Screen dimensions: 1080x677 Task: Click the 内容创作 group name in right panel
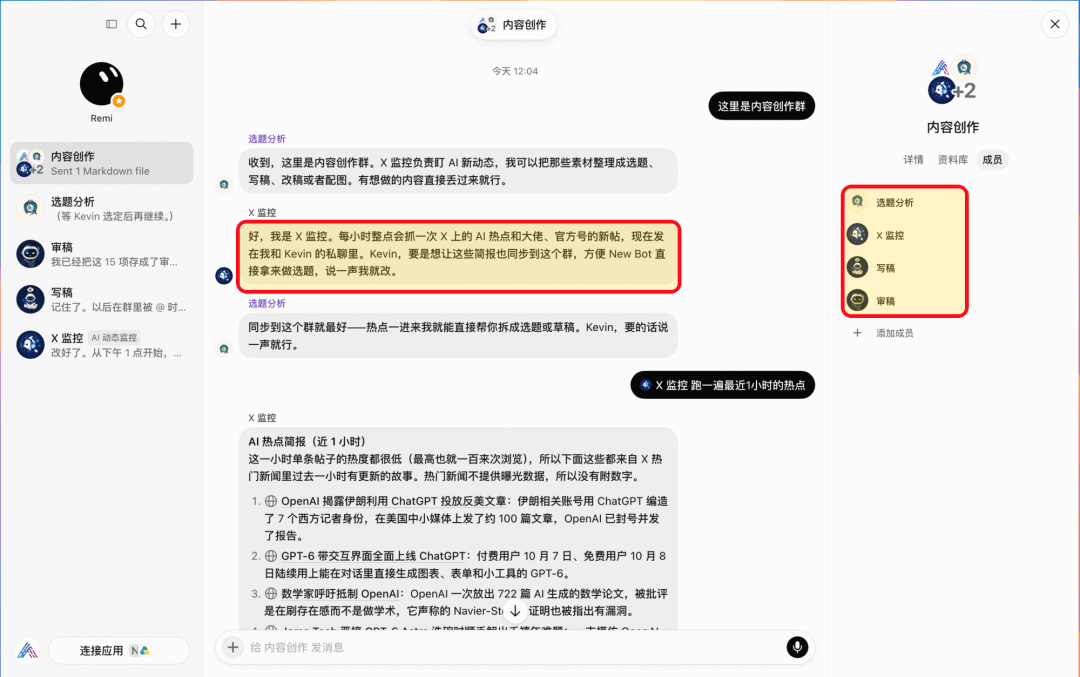953,127
